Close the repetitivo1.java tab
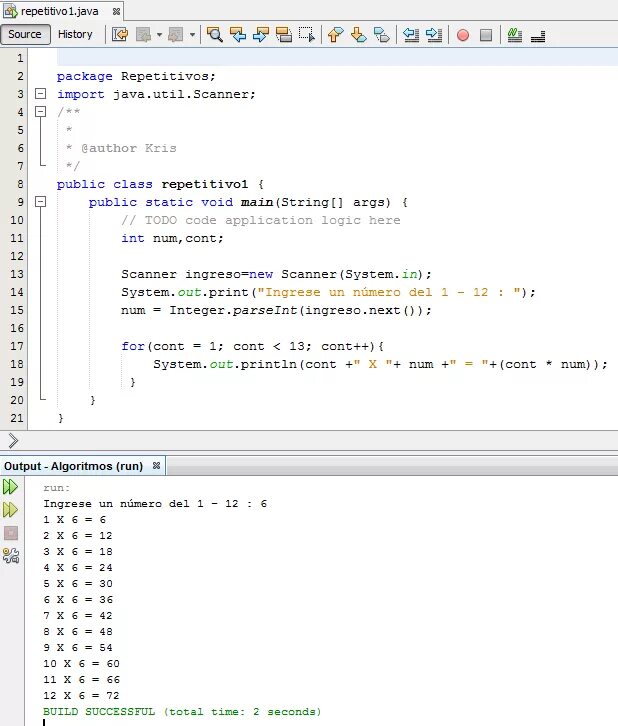This screenshot has height=726, width=618. click(x=116, y=11)
